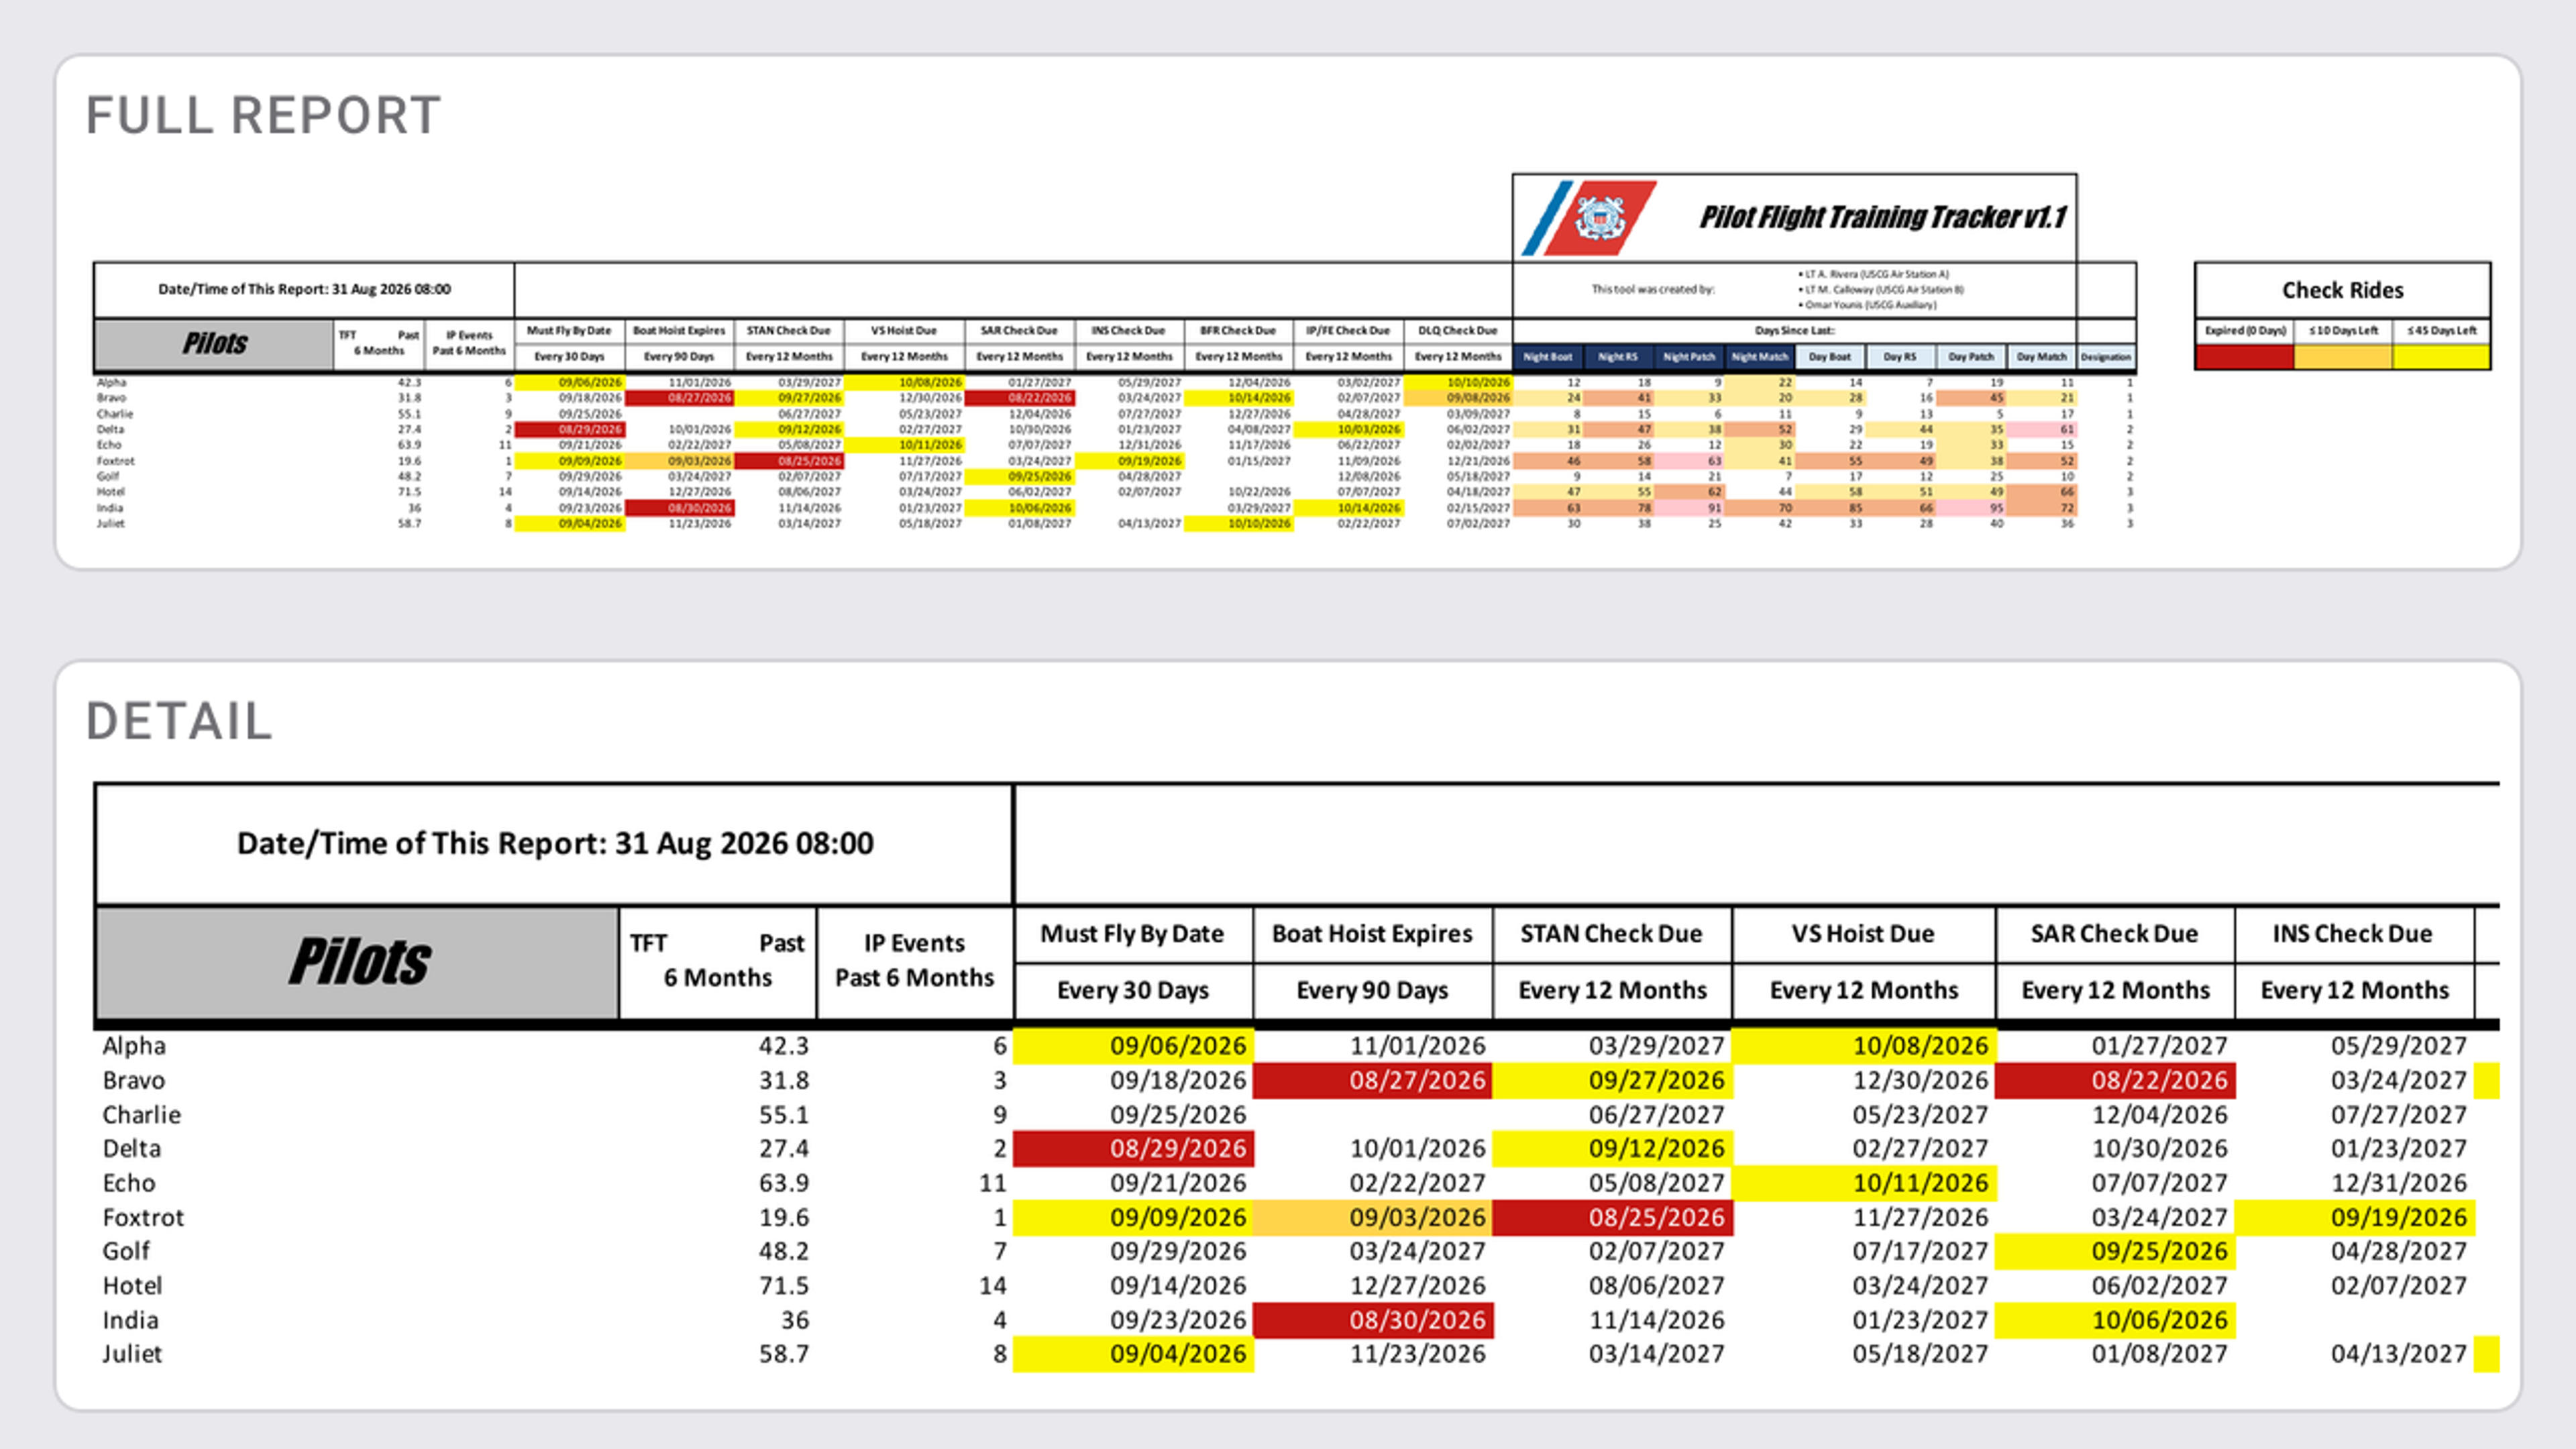Select pilot Juliet in the Detail table
The image size is (2576, 1449).
(x=132, y=1354)
